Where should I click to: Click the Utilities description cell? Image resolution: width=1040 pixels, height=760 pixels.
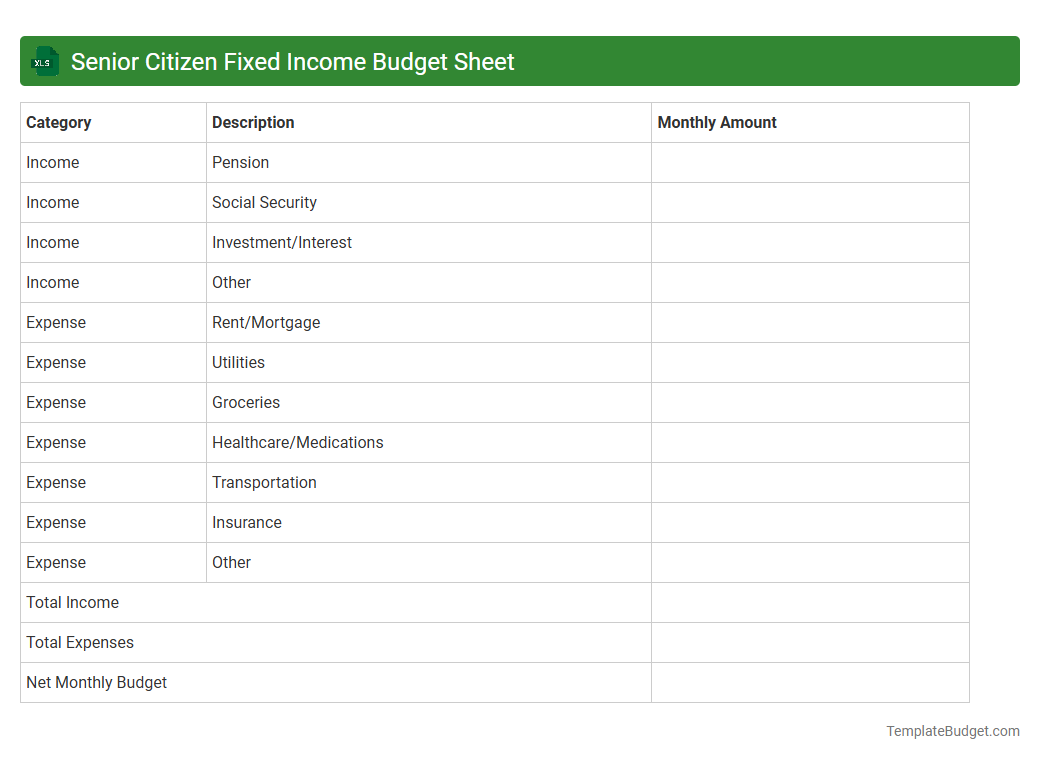click(238, 362)
